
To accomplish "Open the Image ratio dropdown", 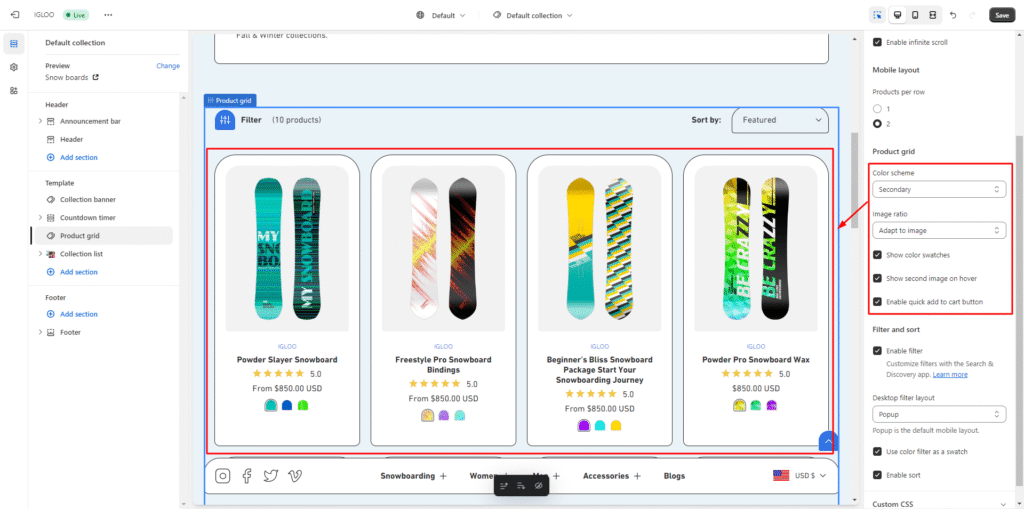I will pos(938,230).
